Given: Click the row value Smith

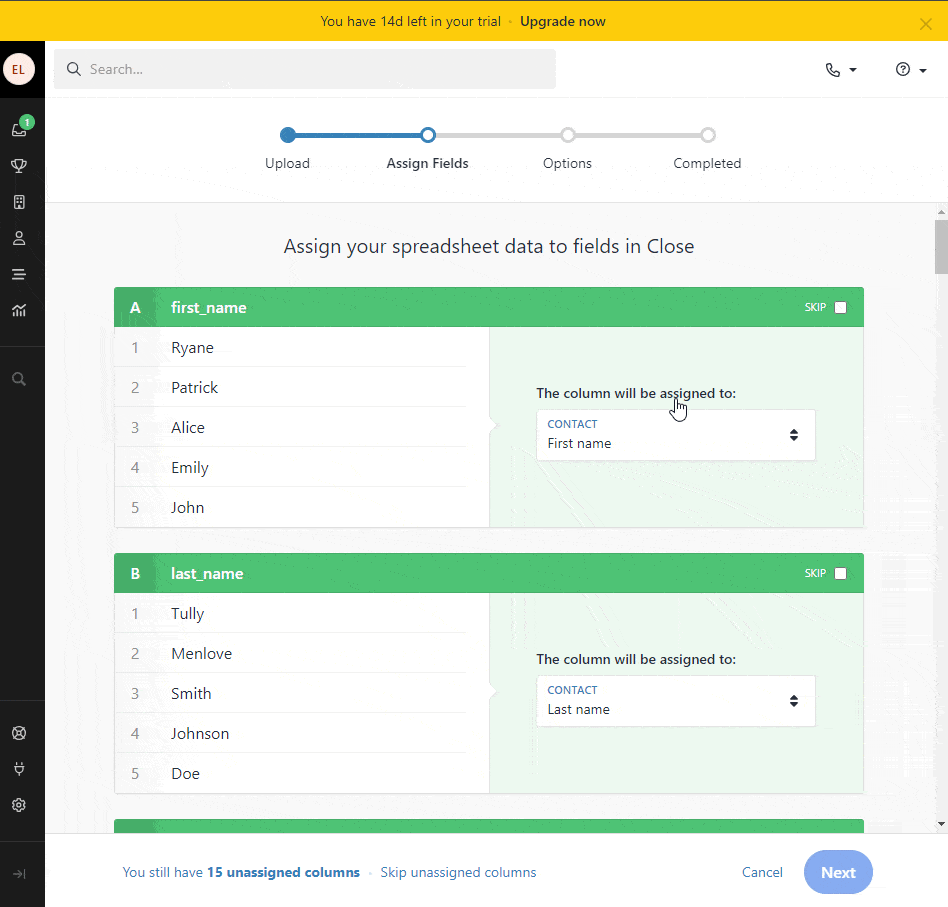Looking at the screenshot, I should (x=191, y=694).
